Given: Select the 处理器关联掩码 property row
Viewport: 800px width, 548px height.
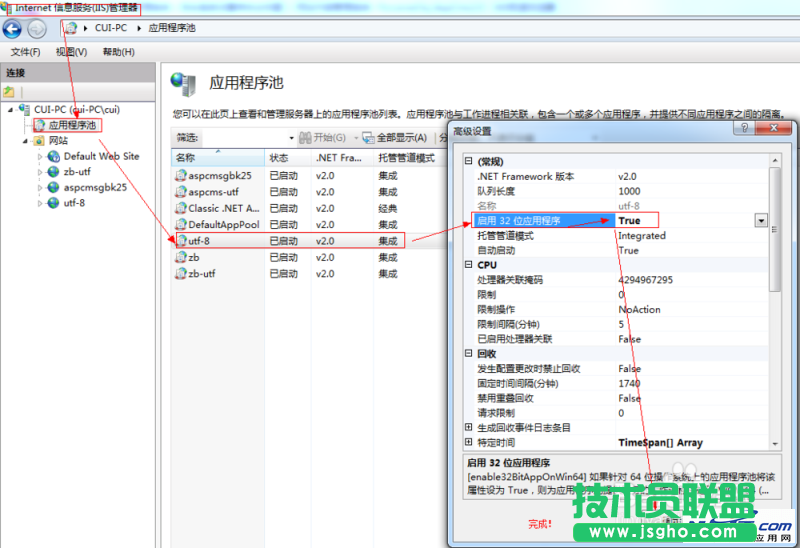Looking at the screenshot, I should point(621,280).
